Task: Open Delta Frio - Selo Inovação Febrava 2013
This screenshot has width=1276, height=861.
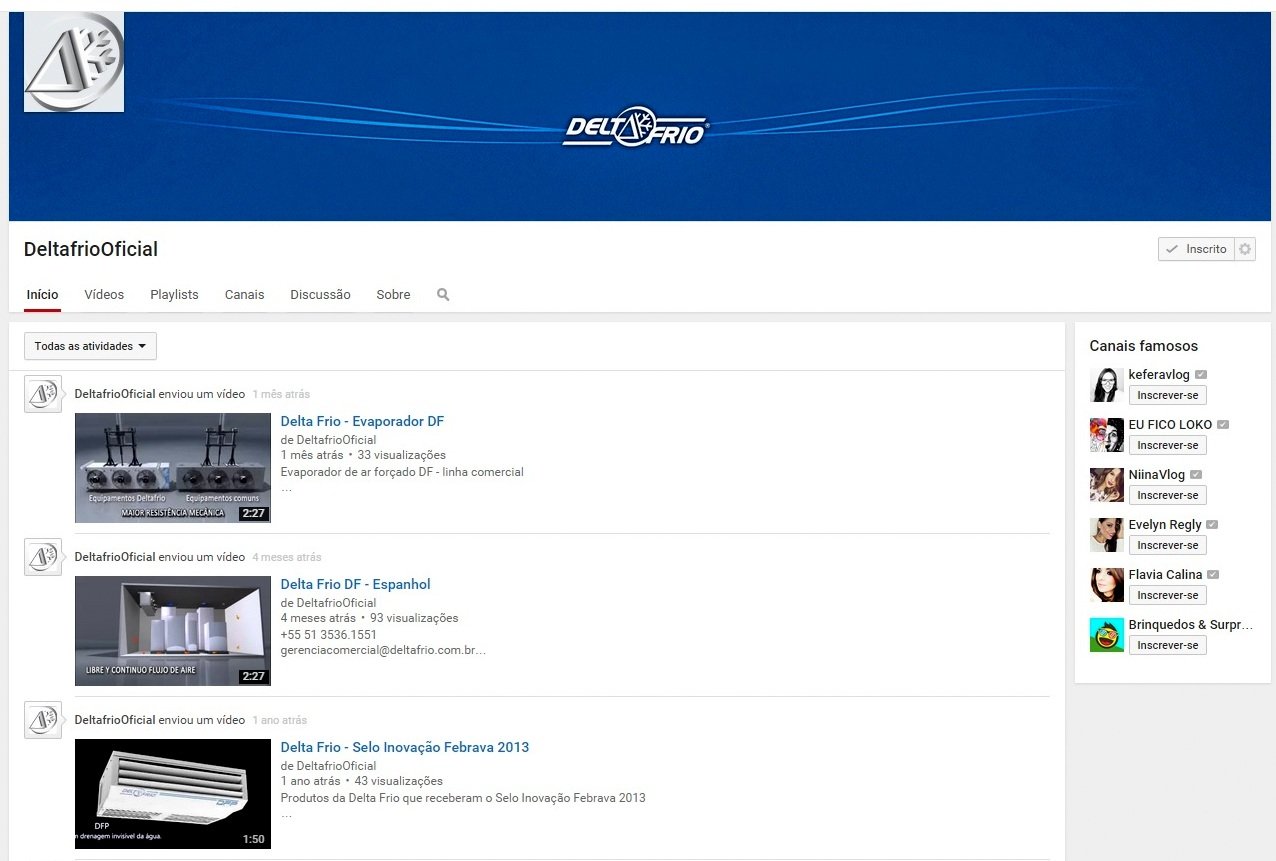Action: 405,747
